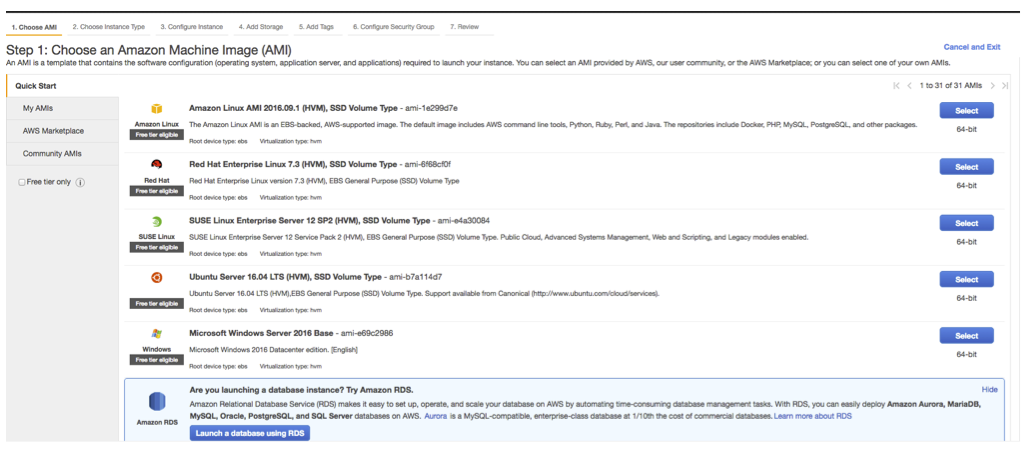Click the Amazon Linux AMI title text
This screenshot has height=453, width=1027.
(293, 108)
